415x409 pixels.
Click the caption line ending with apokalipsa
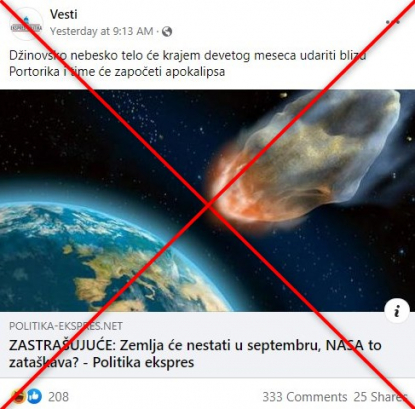117,71
